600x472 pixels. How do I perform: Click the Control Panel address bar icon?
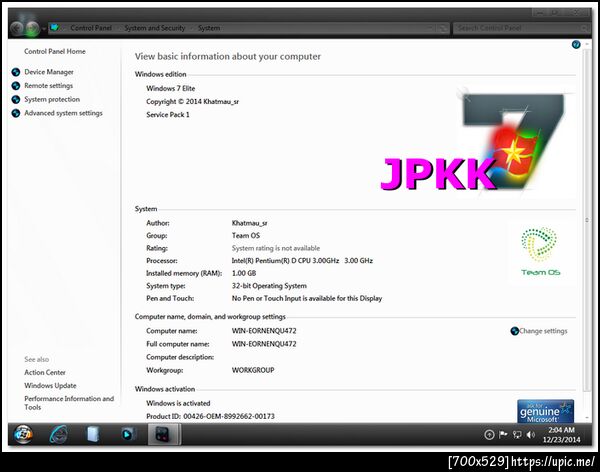55,28
